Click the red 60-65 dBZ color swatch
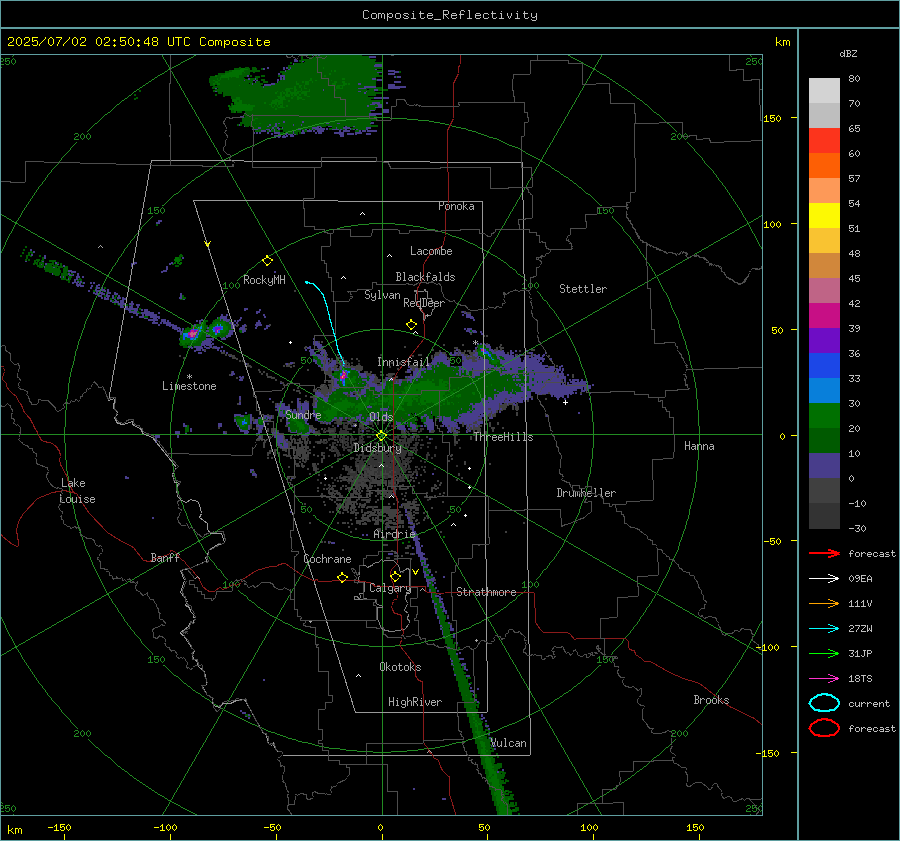The image size is (900, 841). tap(824, 141)
